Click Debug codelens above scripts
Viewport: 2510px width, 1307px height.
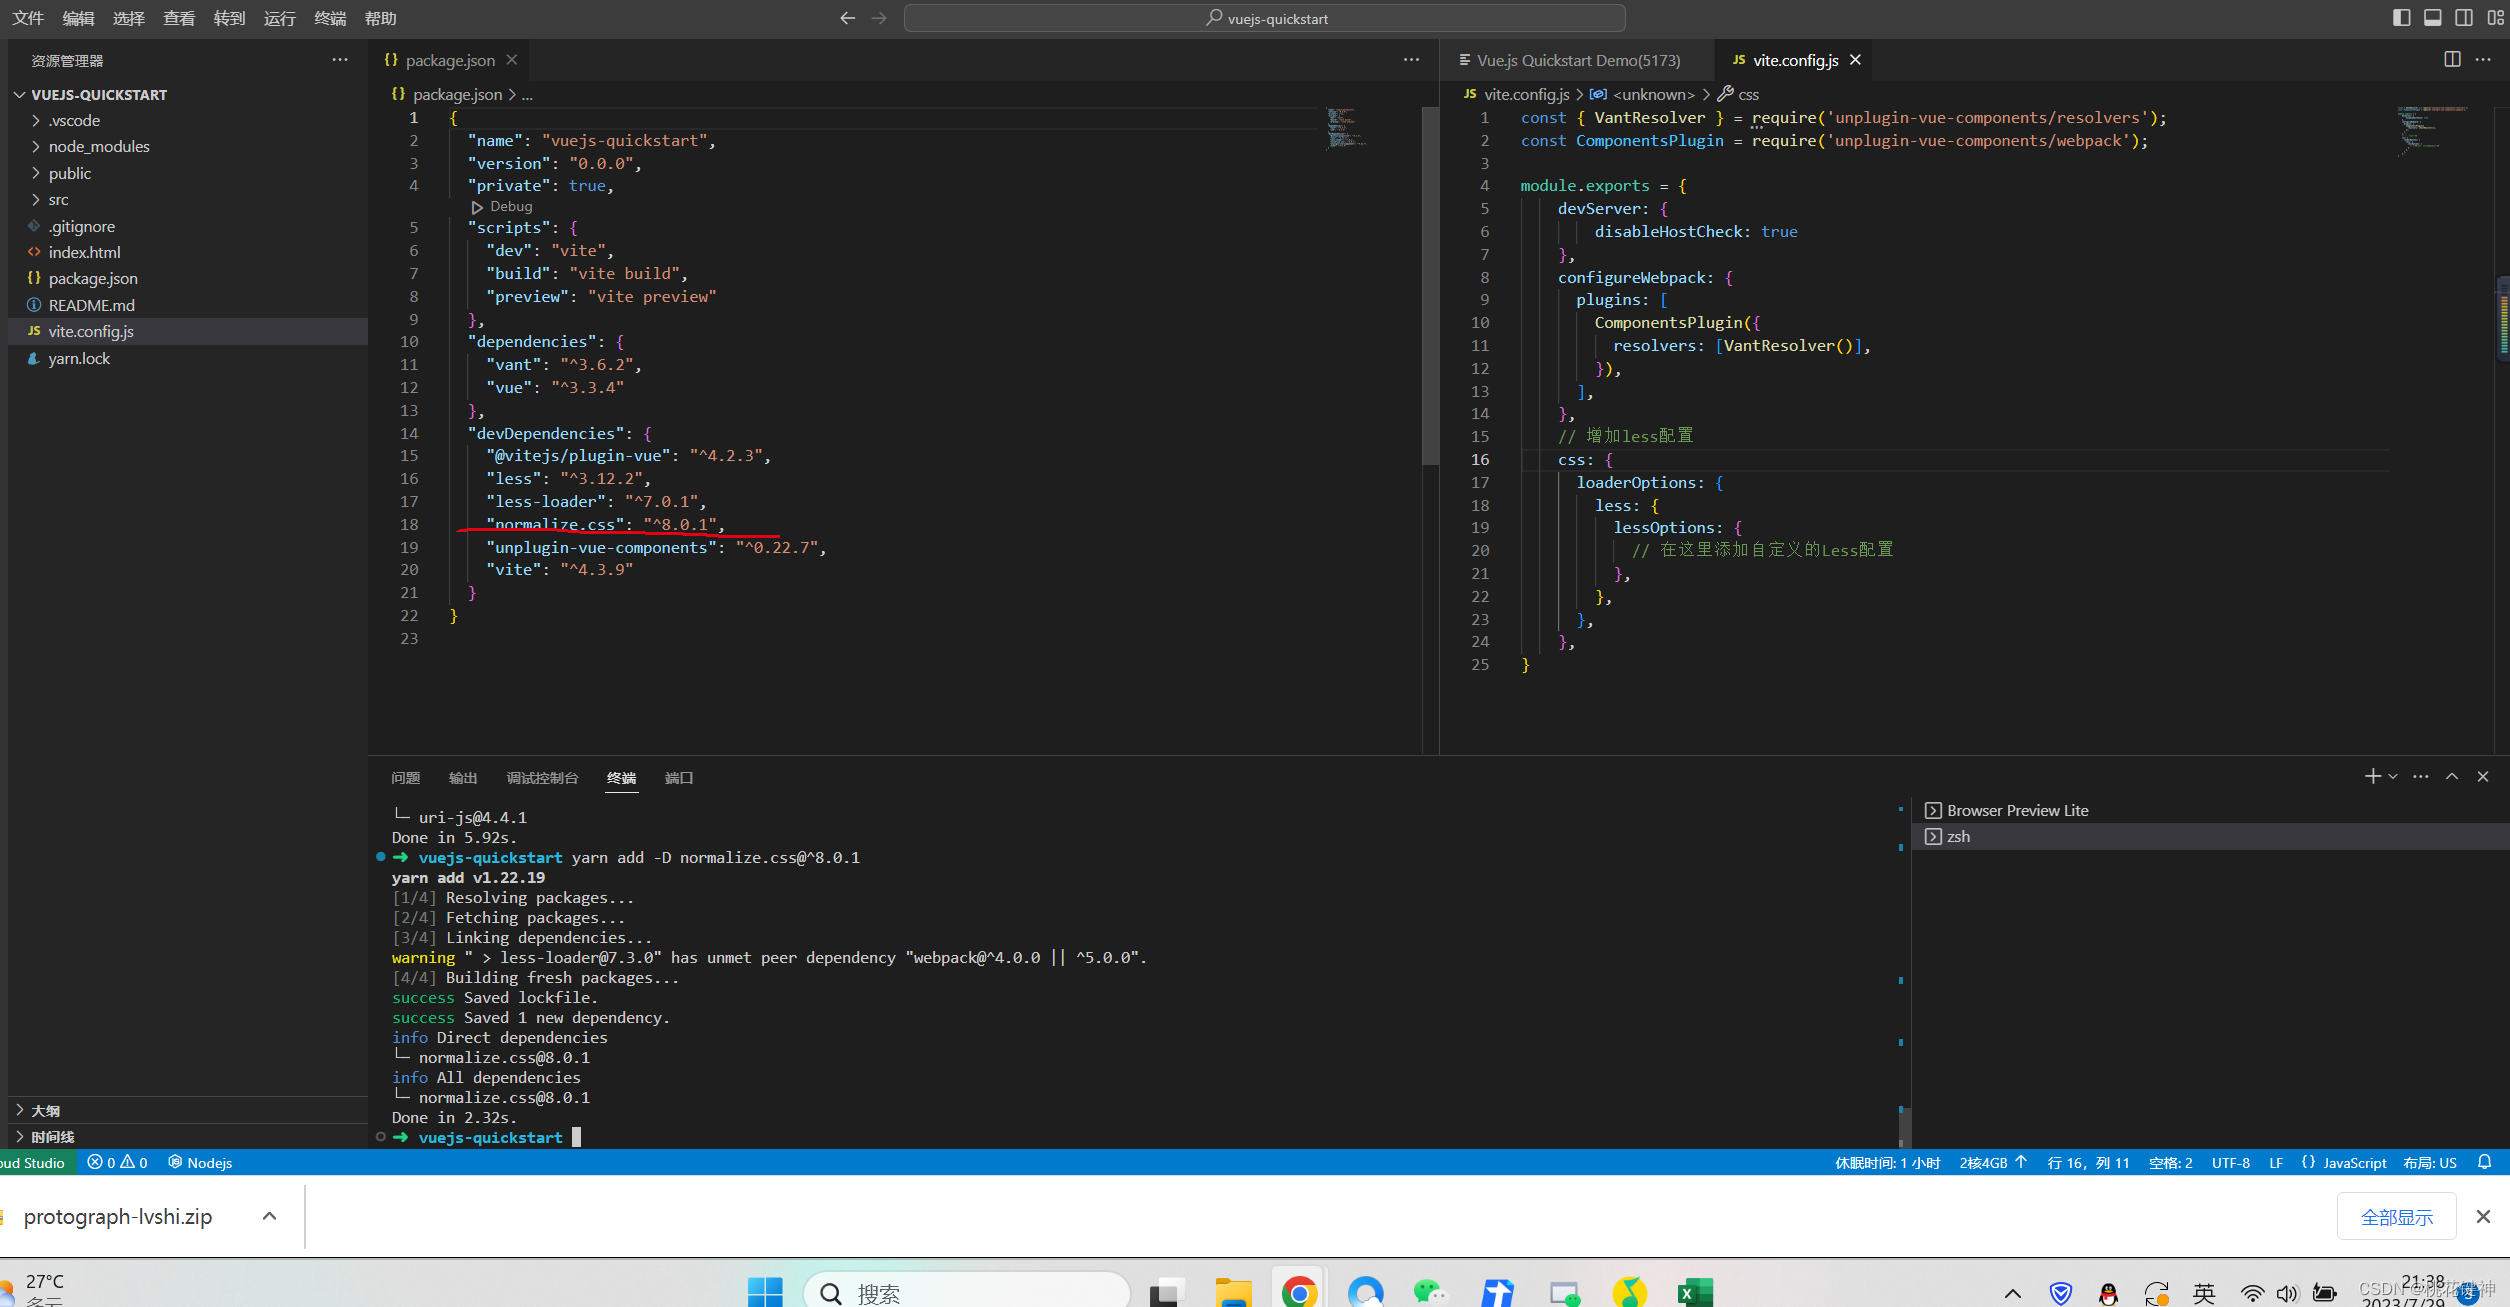tap(510, 206)
